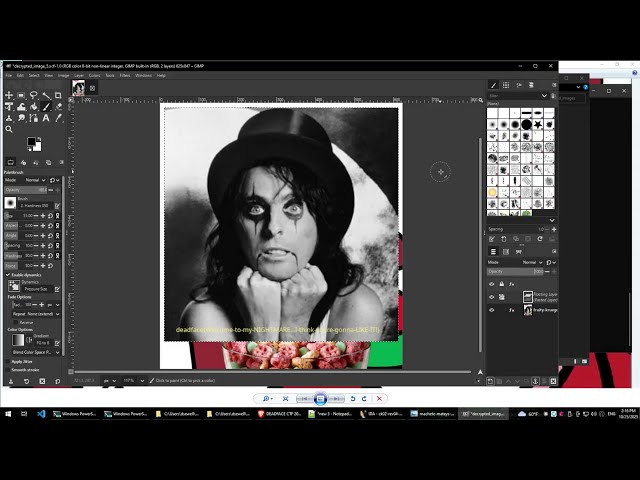Select the Rectangle Select tool
Viewport: 640px width, 480px height.
[x=21, y=95]
